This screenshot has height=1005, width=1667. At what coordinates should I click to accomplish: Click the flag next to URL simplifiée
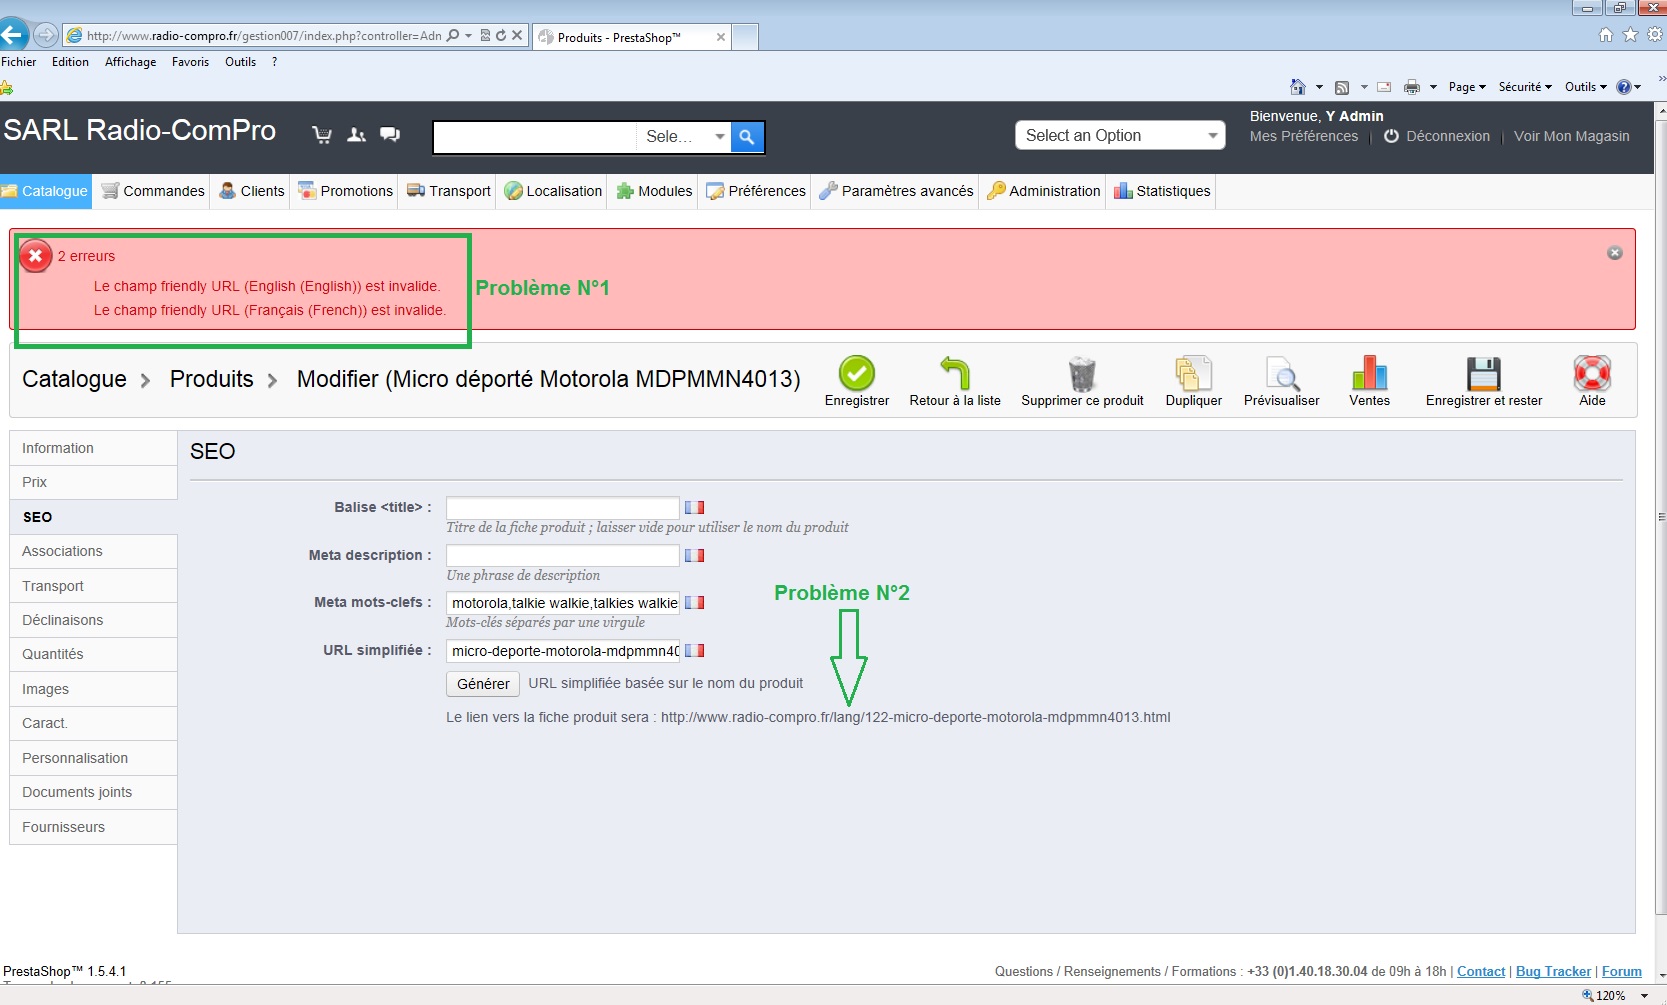pos(694,651)
